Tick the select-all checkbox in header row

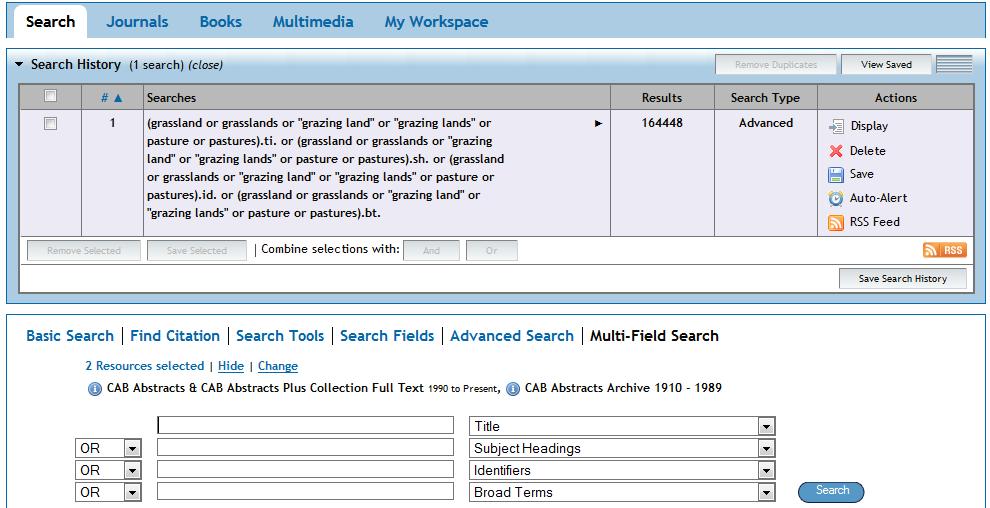(x=51, y=96)
